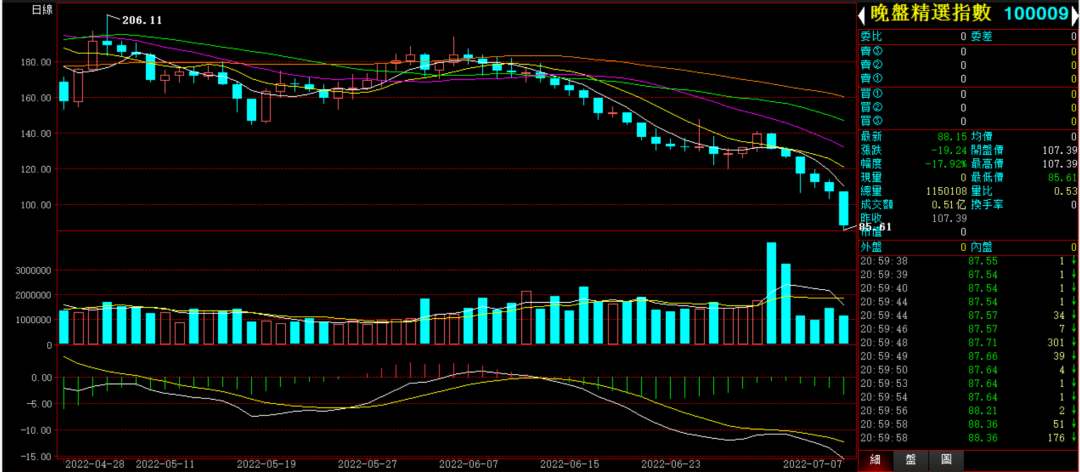Click the 賣② order row

[x=968, y=65]
